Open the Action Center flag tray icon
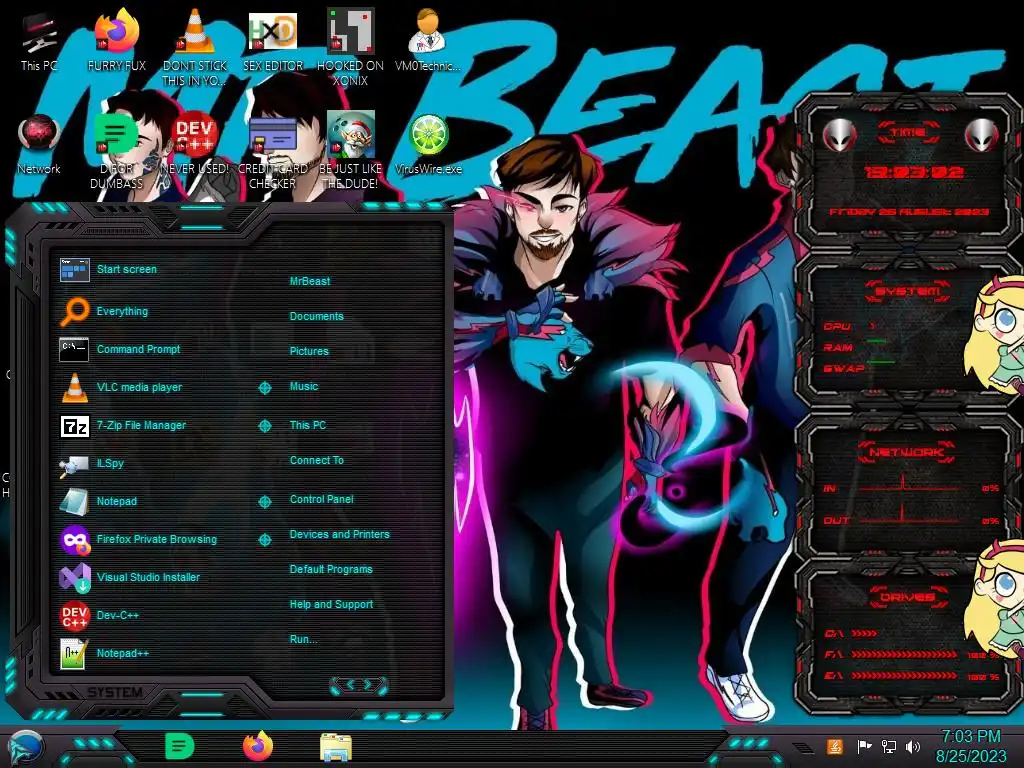The image size is (1024, 768). (865, 746)
